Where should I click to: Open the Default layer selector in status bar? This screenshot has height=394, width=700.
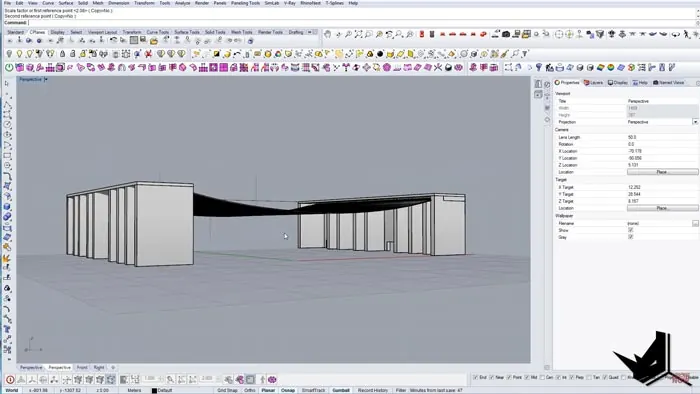(162, 390)
